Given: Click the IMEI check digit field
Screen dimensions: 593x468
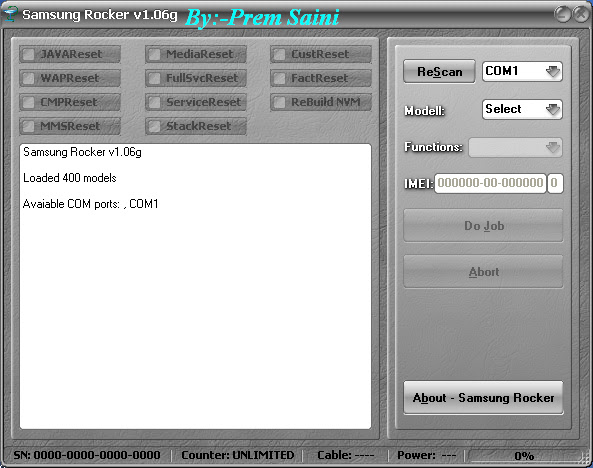Looking at the screenshot, I should pos(555,183).
